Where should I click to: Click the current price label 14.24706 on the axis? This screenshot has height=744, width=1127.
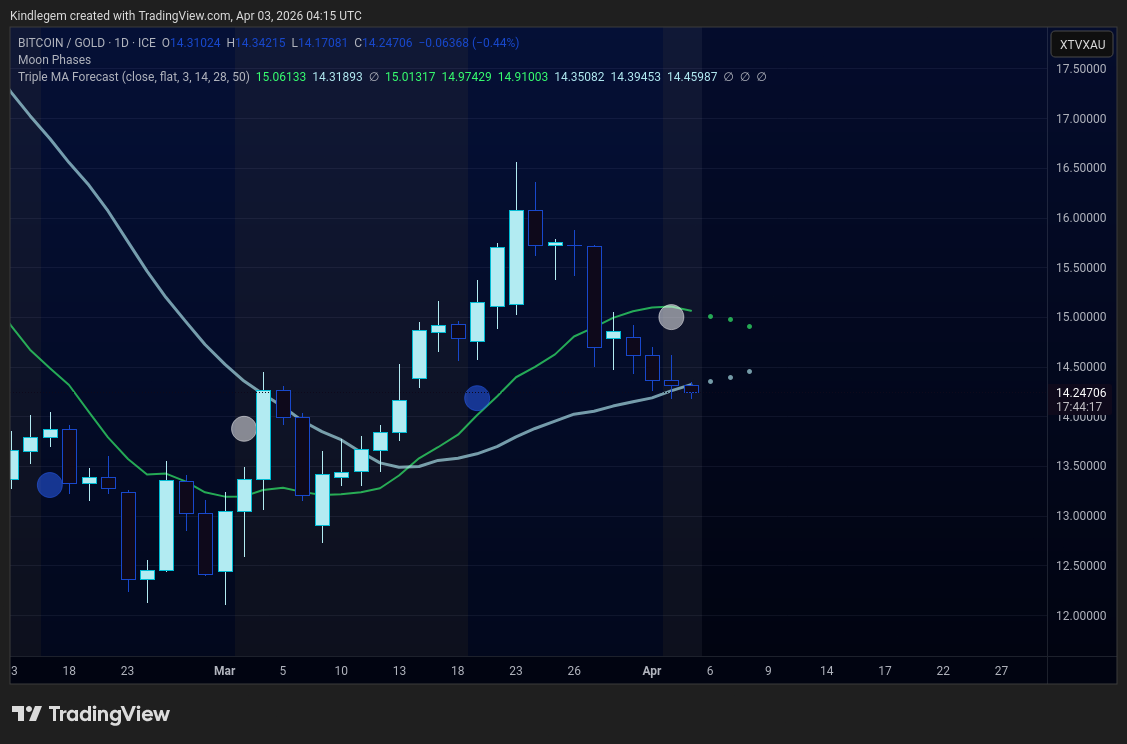1080,392
